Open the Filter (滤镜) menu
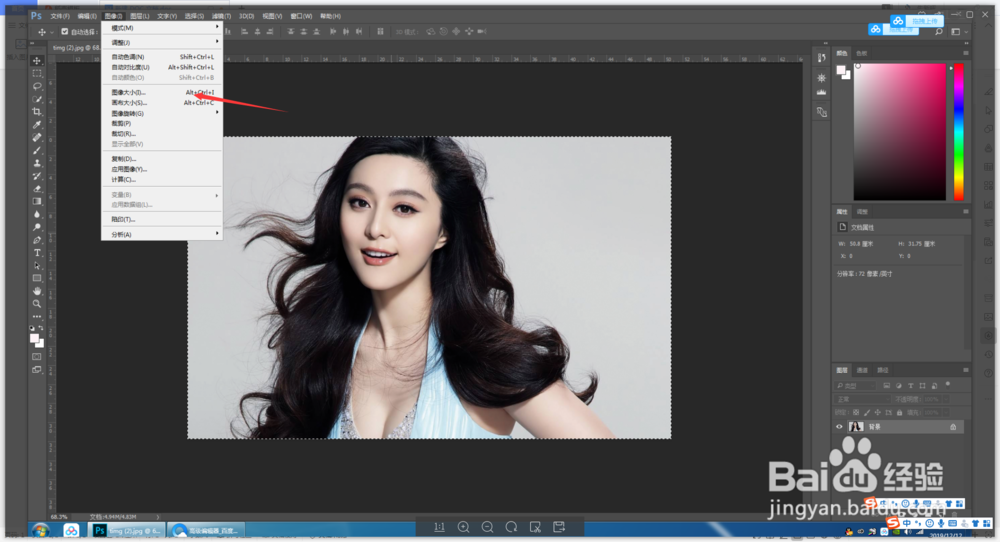This screenshot has width=1000, height=542. (221, 16)
